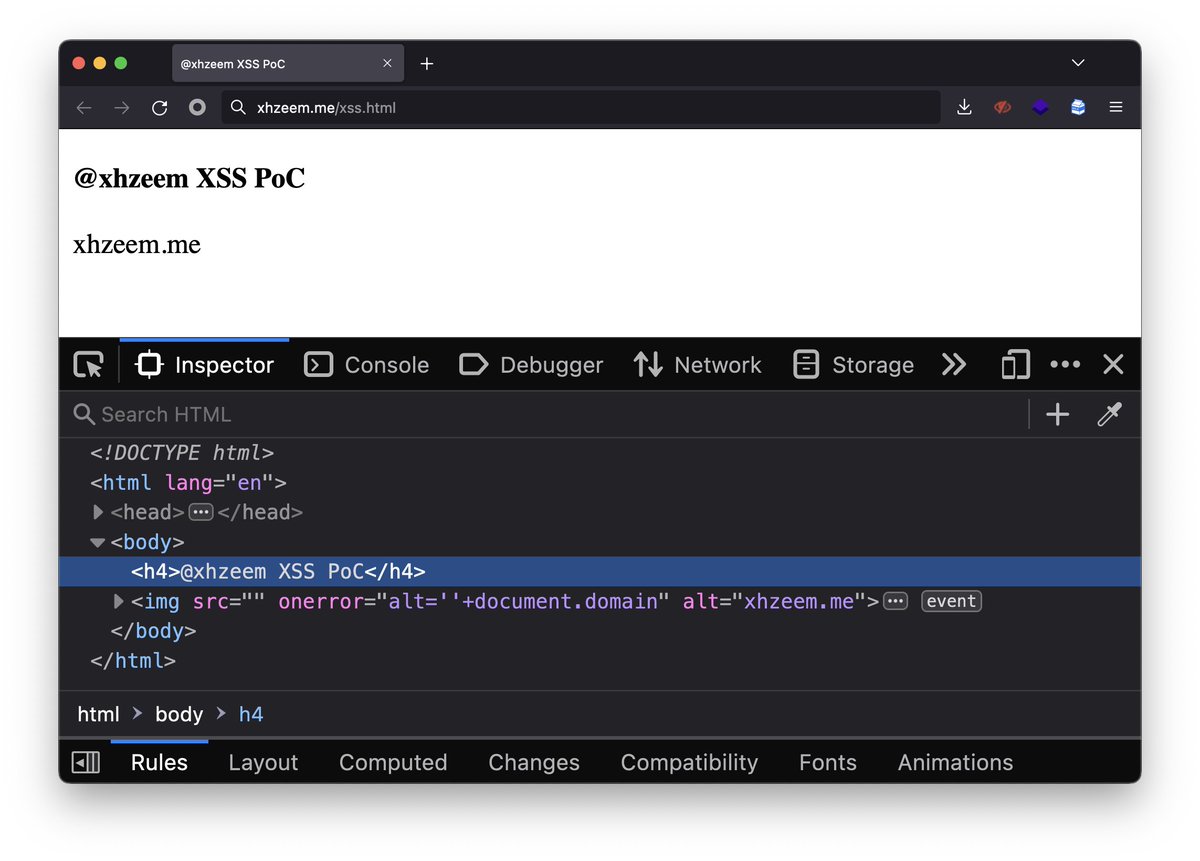The image size is (1200, 861).
Task: Click the red crossed-eye extension icon
Action: point(1002,107)
